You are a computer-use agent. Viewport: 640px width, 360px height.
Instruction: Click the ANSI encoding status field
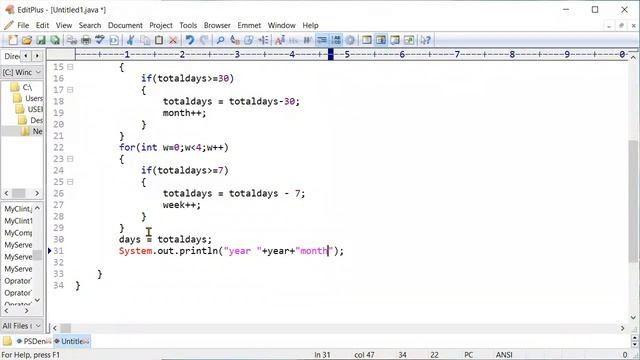(504, 355)
